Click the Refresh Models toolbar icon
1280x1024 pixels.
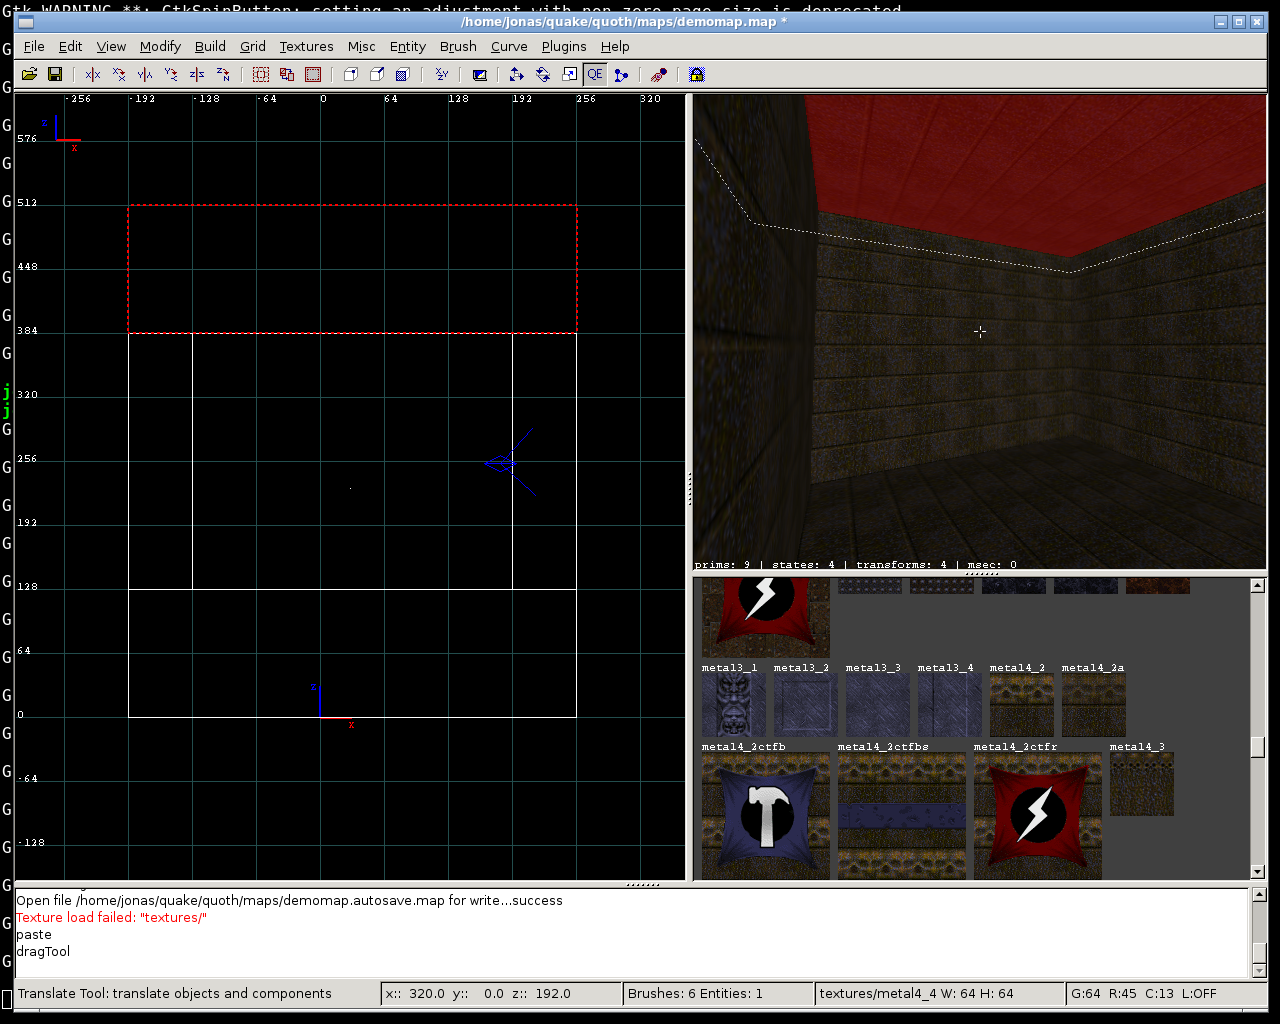659,74
